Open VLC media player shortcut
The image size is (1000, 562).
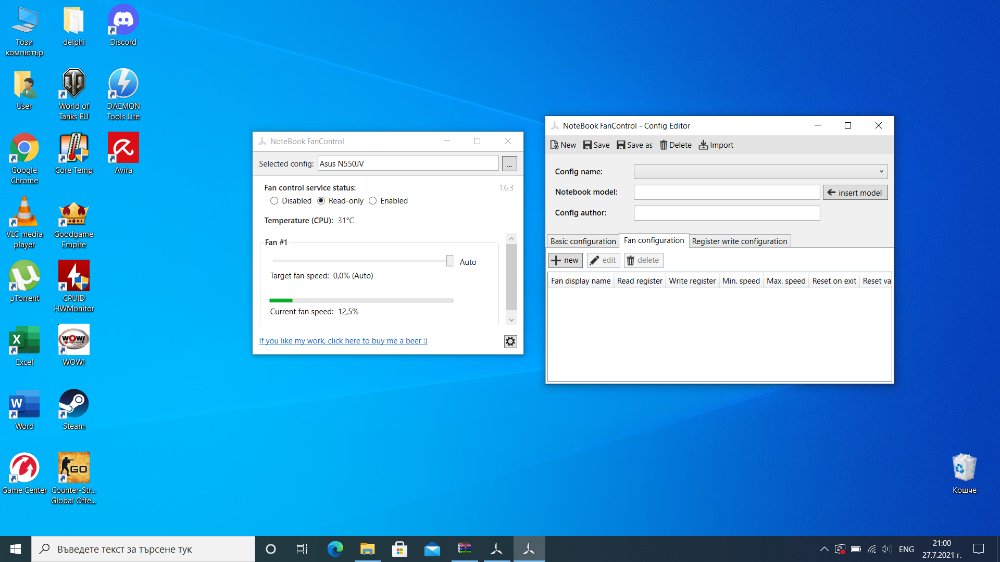(24, 222)
